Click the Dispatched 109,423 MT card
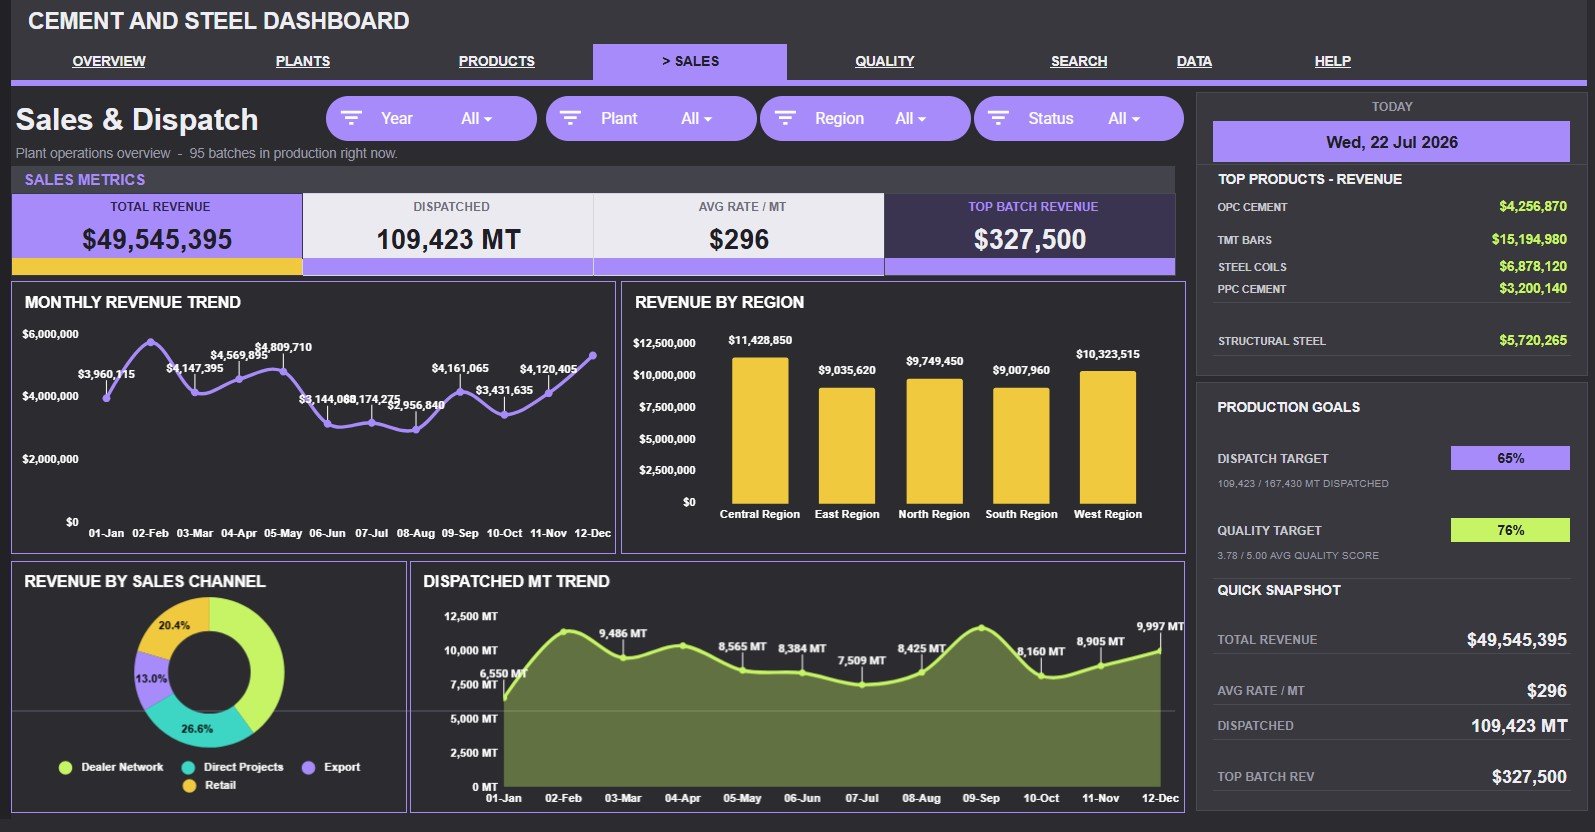The image size is (1595, 832). pyautogui.click(x=448, y=234)
